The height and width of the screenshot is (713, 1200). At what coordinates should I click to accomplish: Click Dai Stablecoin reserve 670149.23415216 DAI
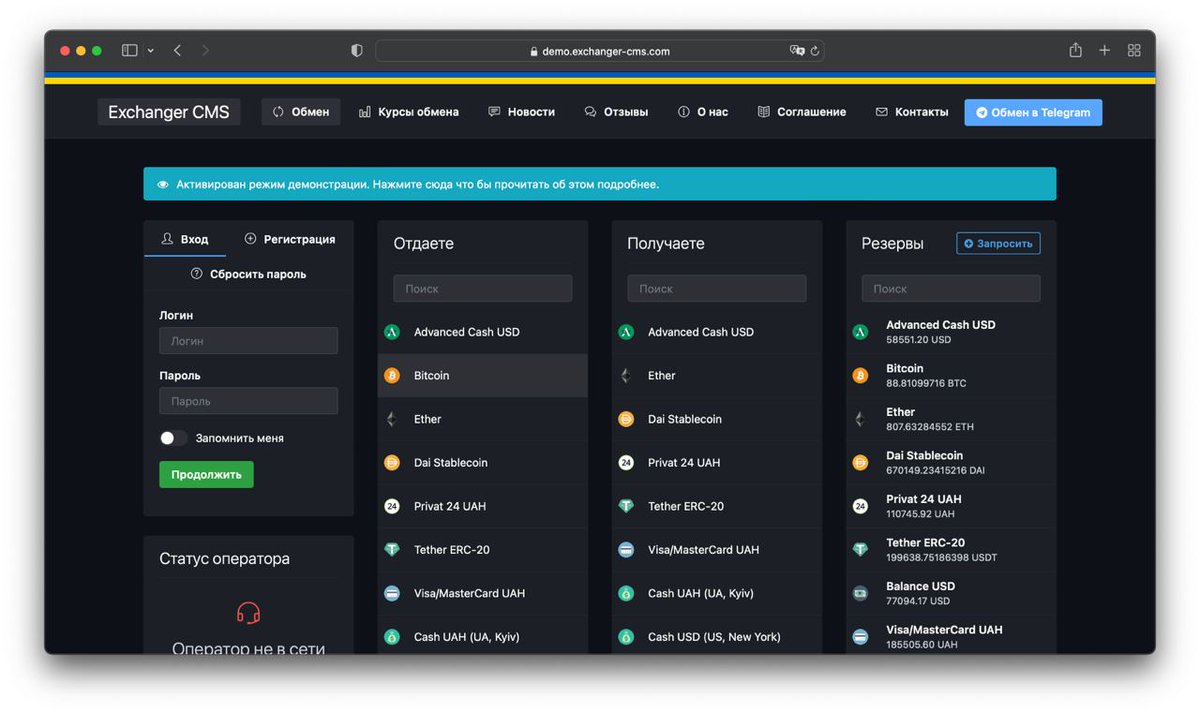950,462
